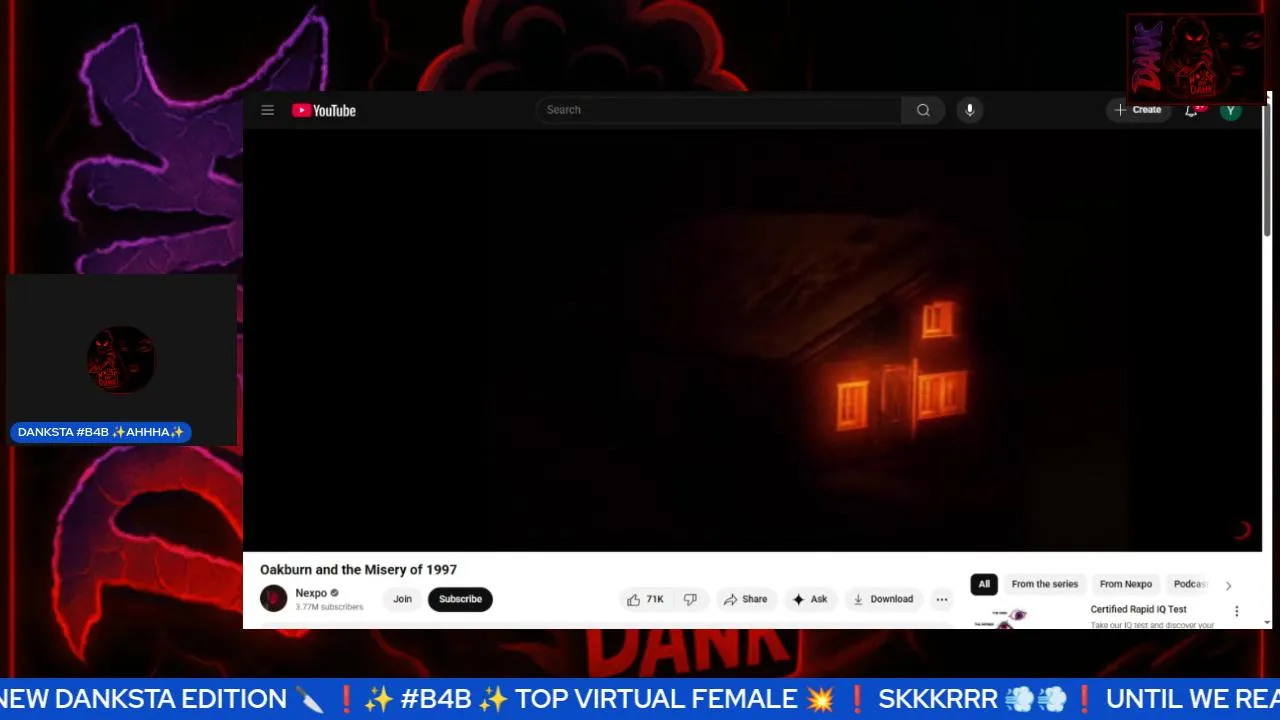The image size is (1280, 720).
Task: Open more actions three-dot menu
Action: 941,599
